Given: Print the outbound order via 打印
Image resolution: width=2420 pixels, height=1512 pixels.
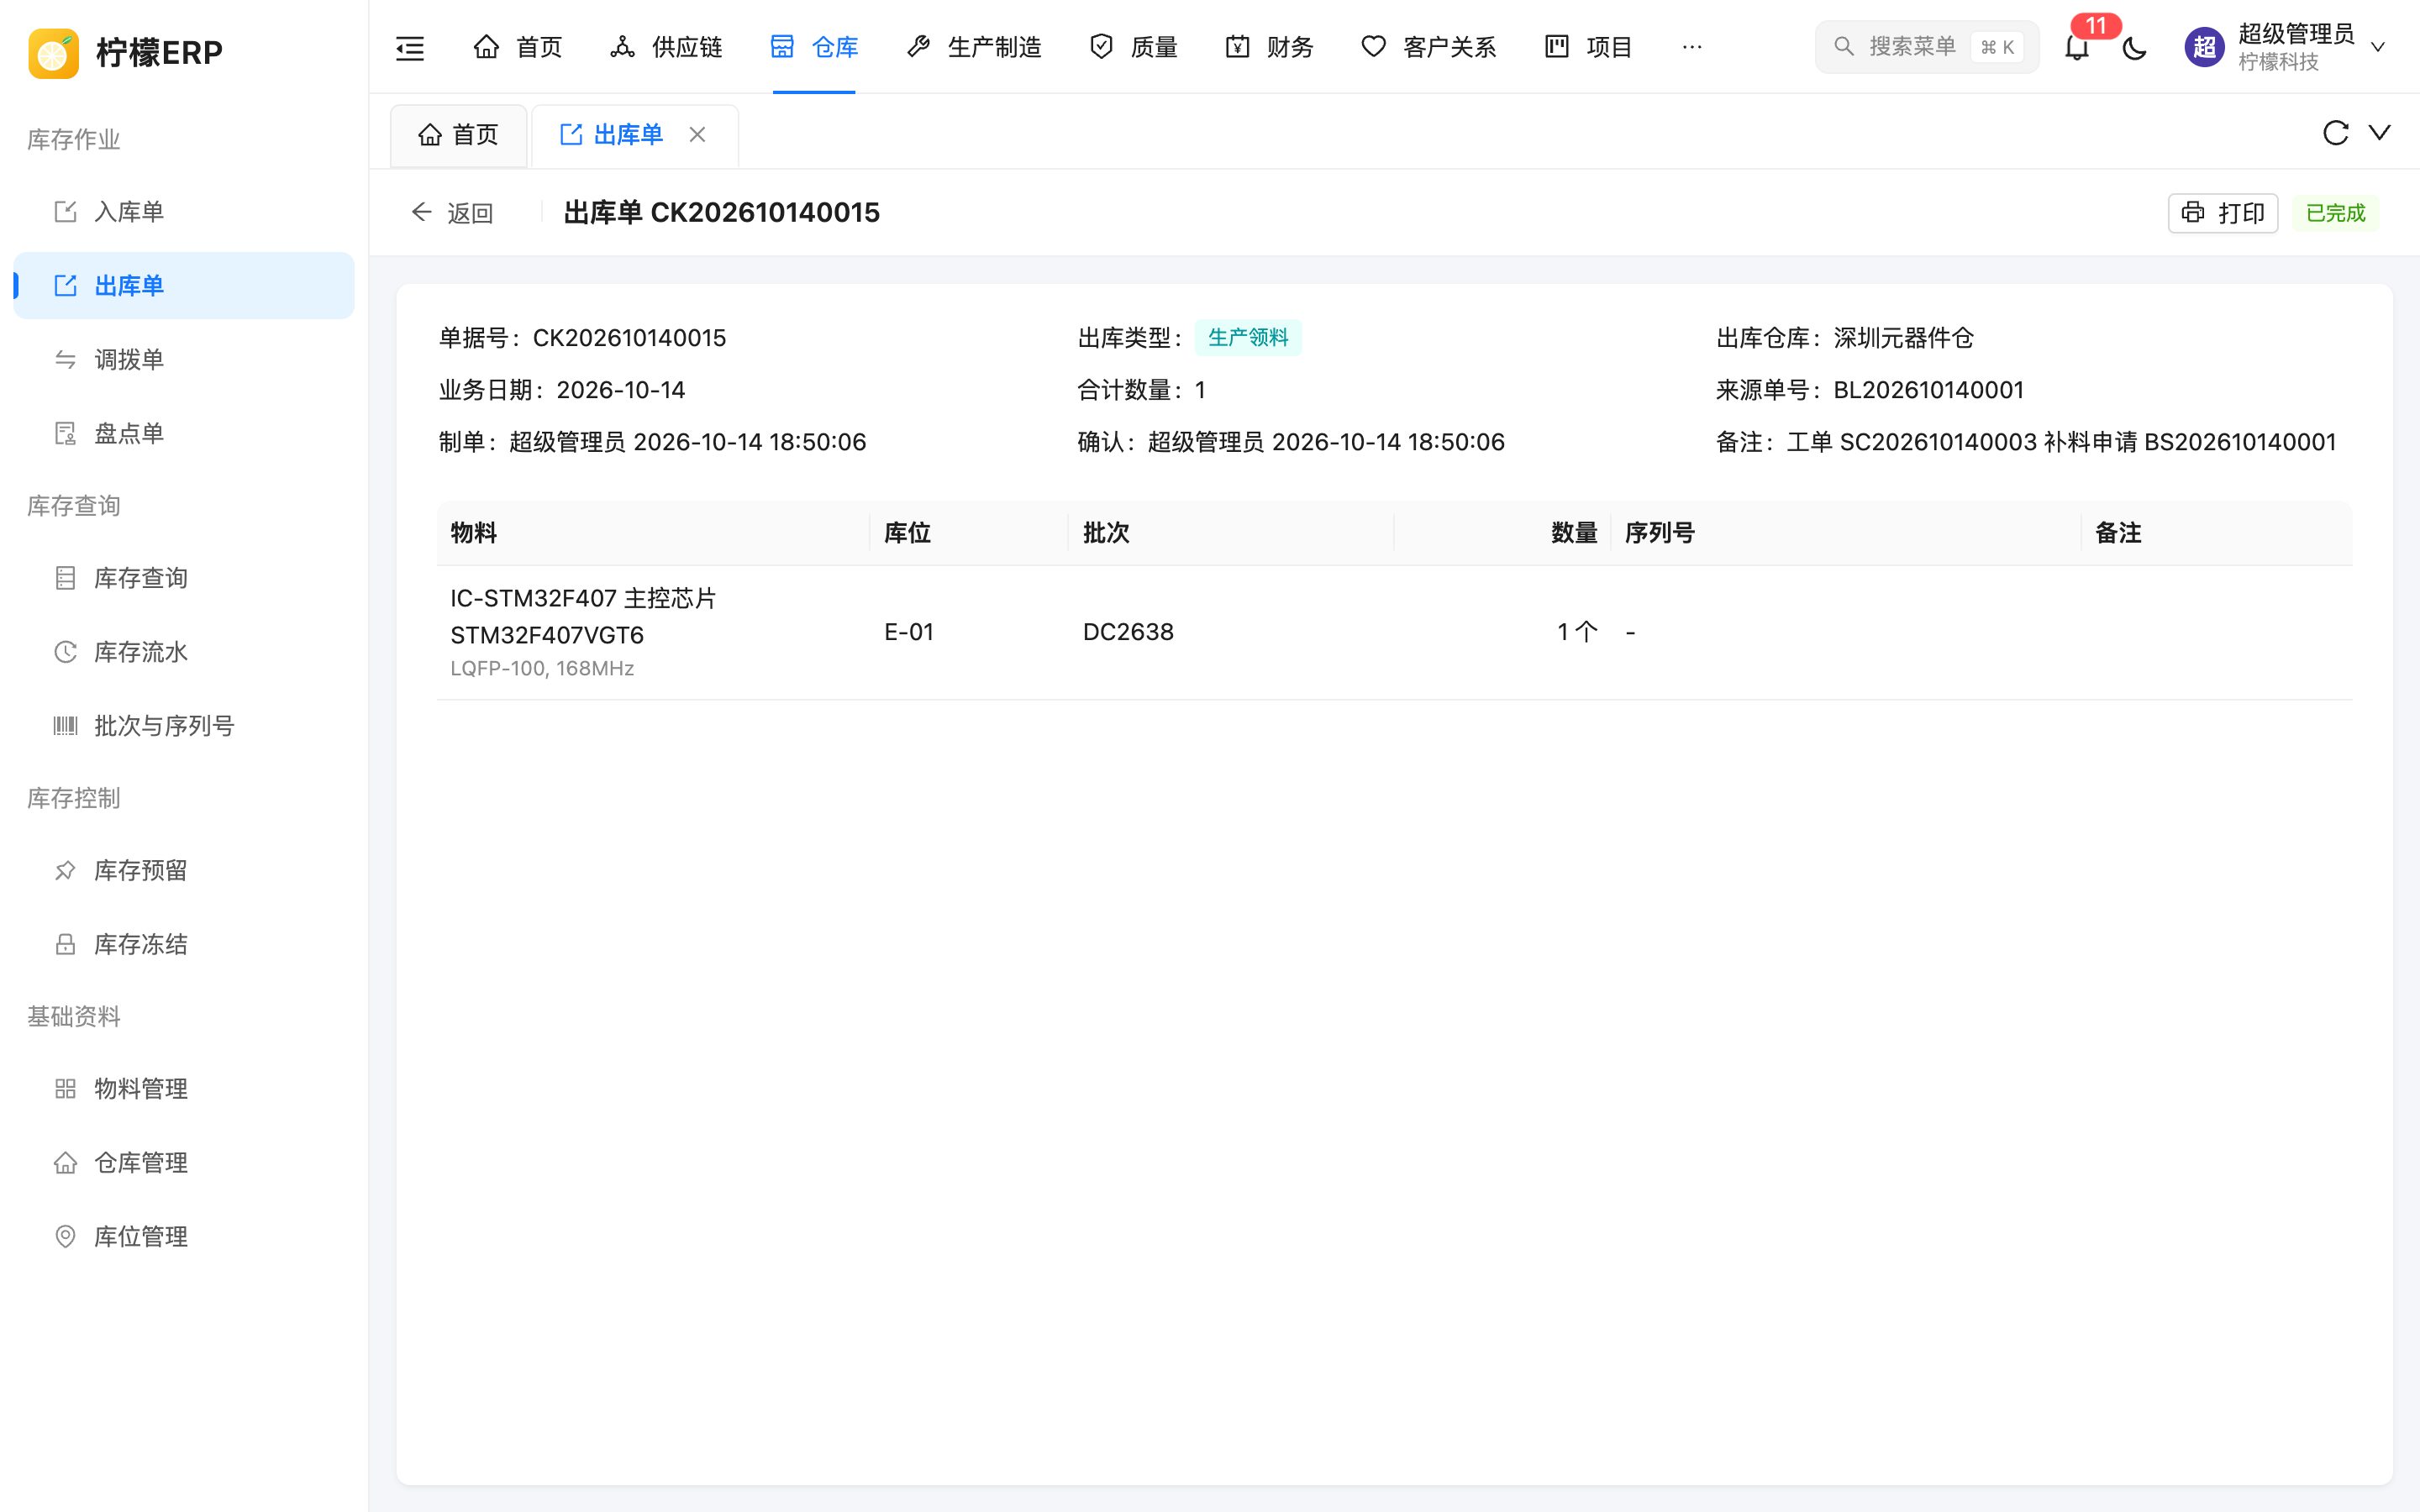Looking at the screenshot, I should click(x=2222, y=213).
